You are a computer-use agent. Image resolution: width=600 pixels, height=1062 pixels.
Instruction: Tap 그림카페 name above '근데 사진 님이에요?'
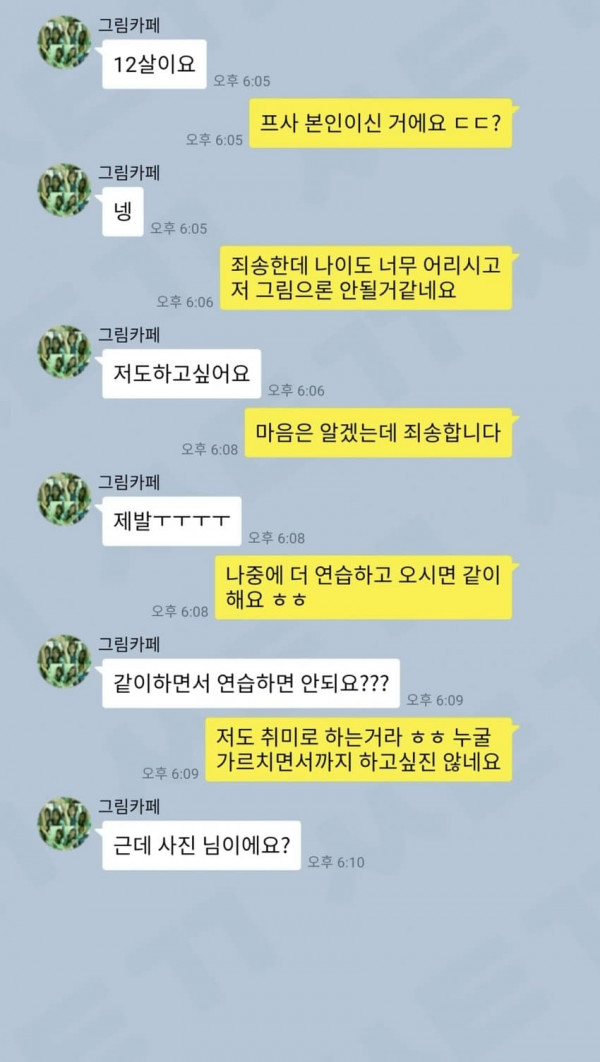tap(129, 806)
